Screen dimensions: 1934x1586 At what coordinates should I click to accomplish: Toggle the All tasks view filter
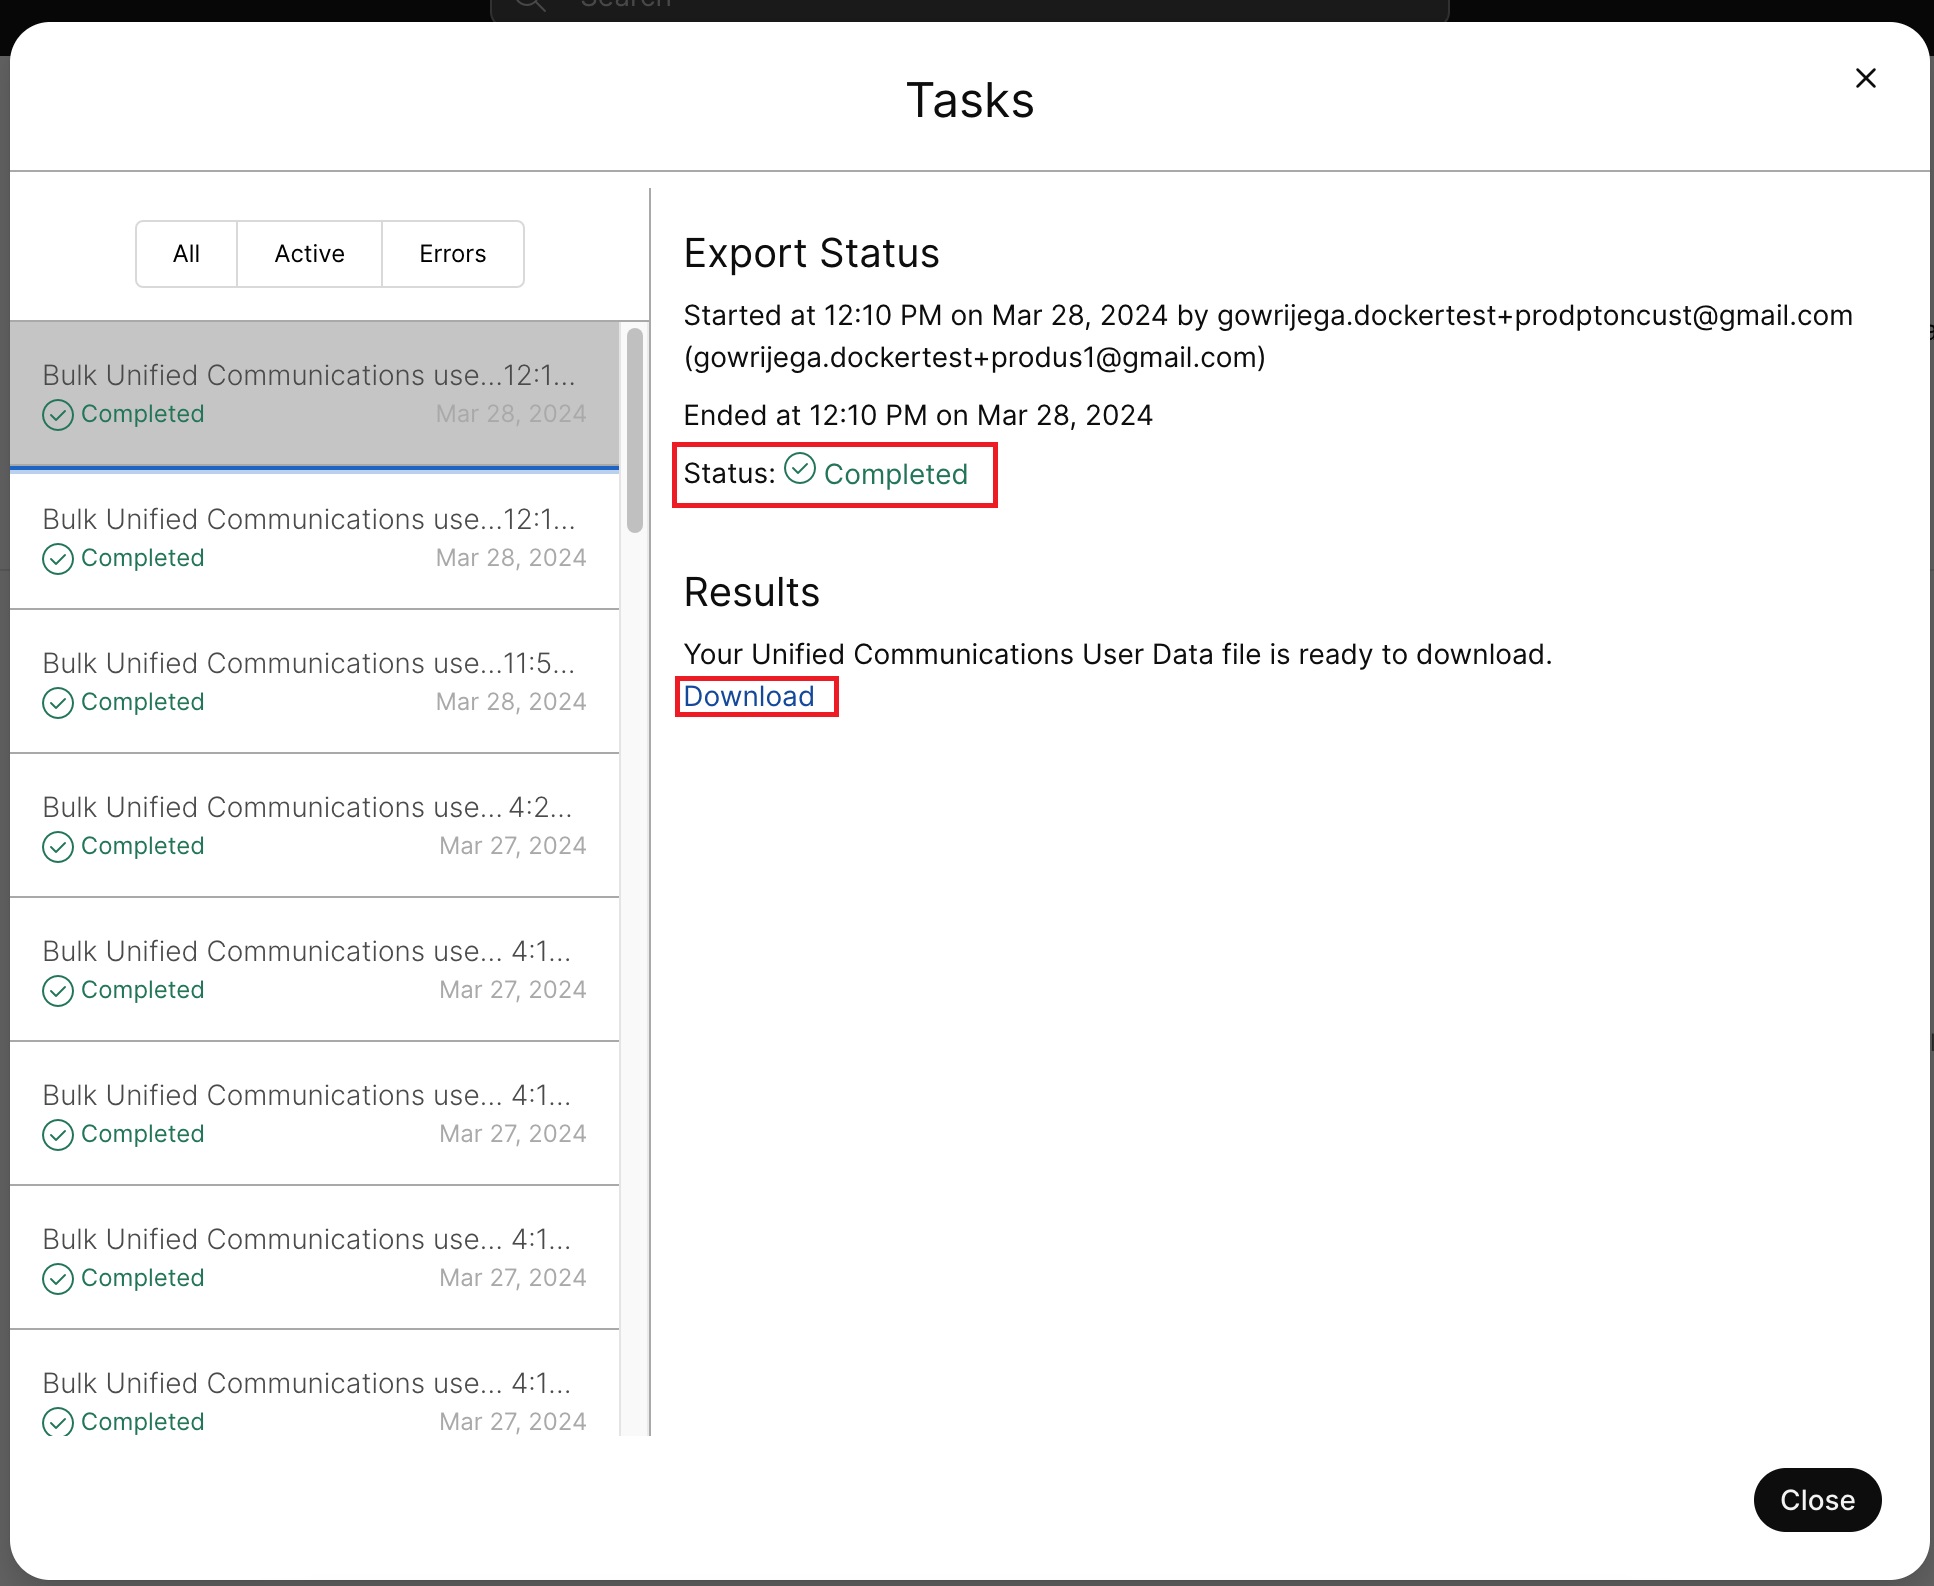point(185,252)
